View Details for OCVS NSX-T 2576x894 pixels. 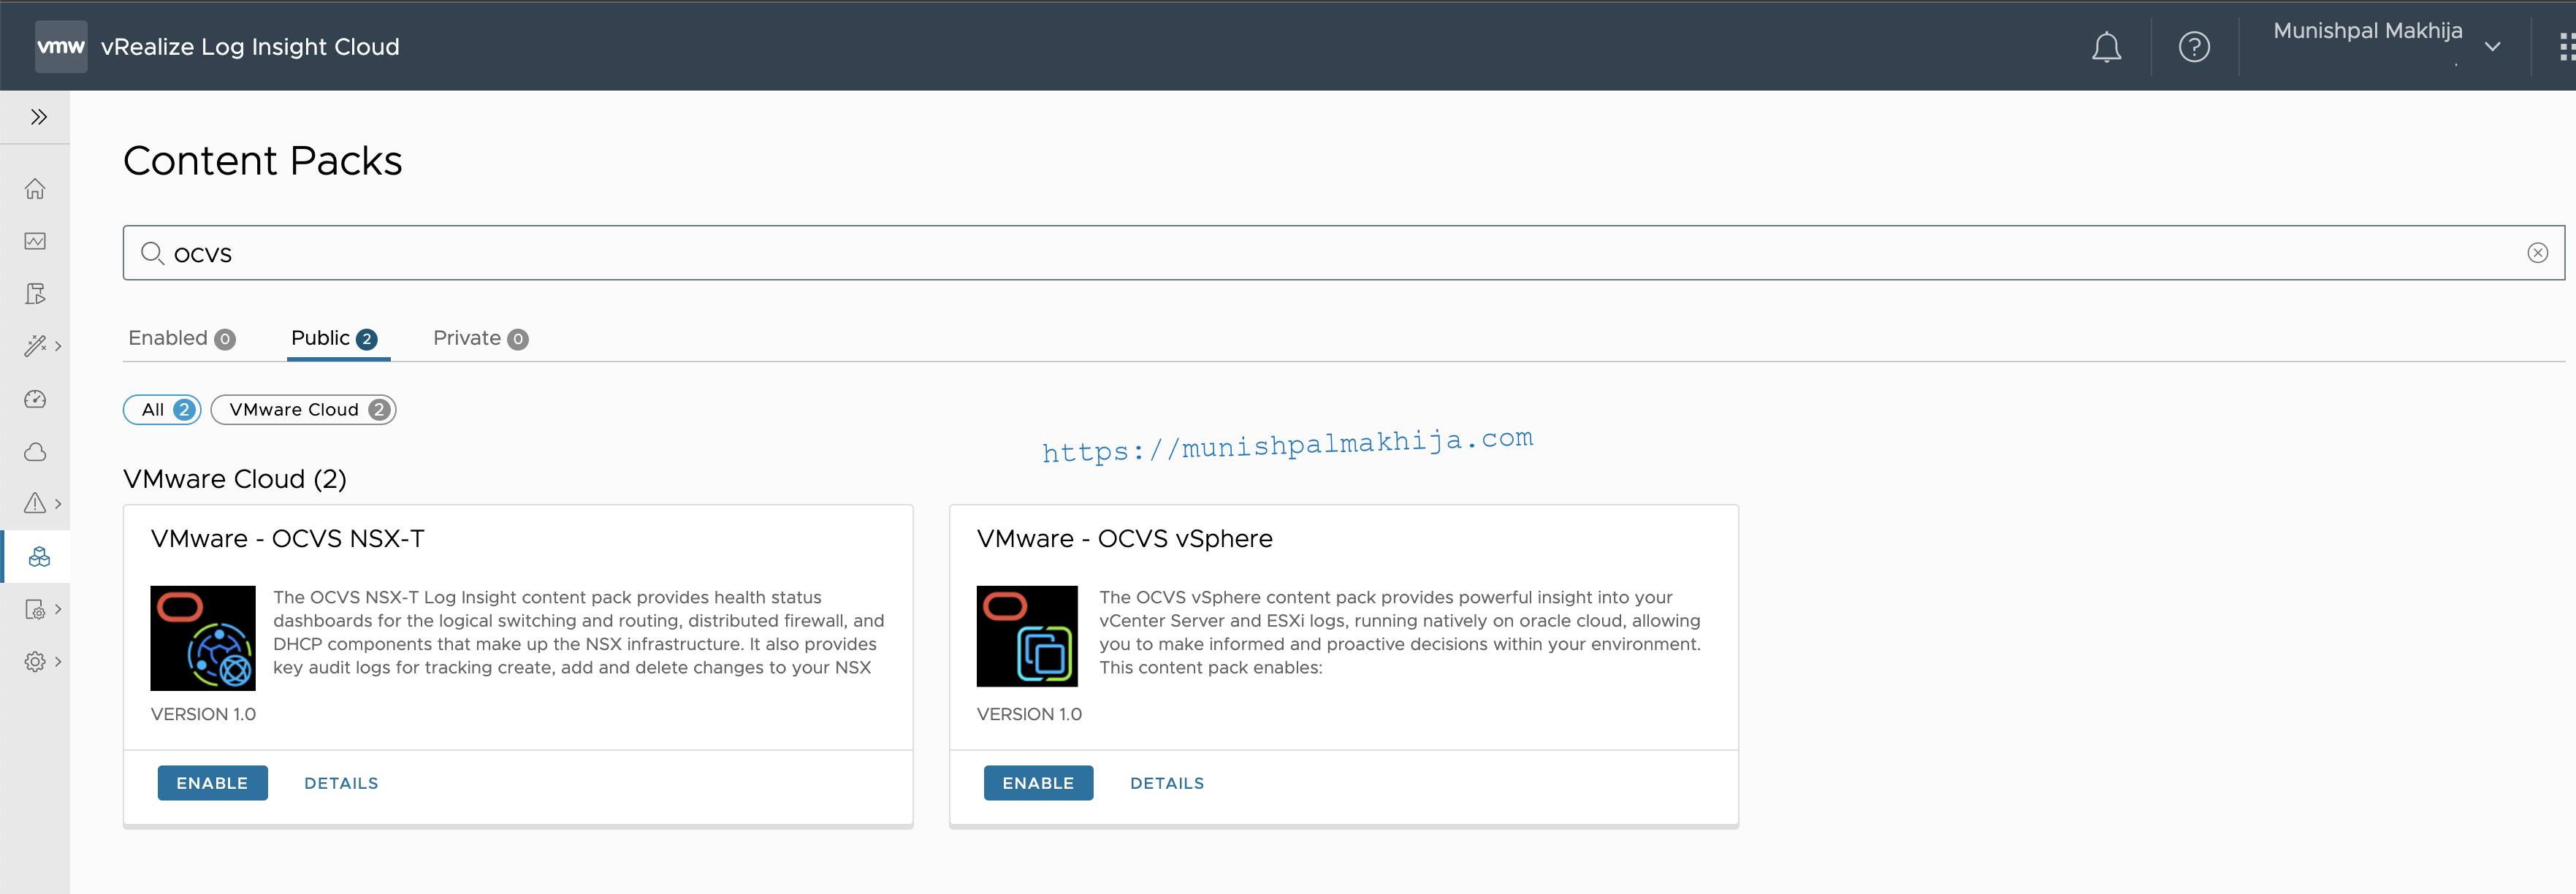tap(341, 783)
